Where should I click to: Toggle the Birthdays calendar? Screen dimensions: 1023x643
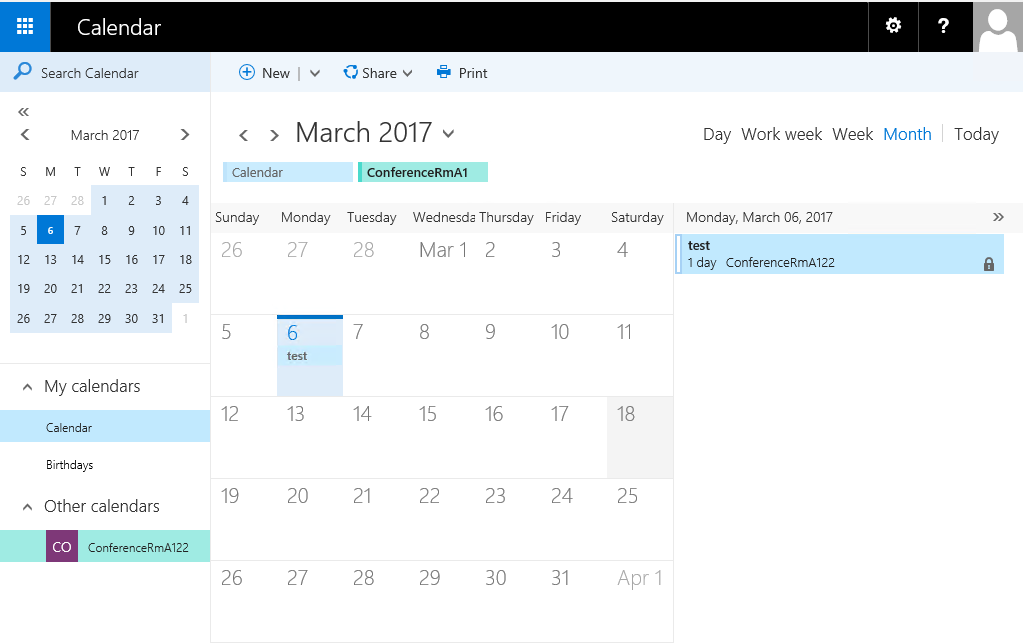tap(69, 465)
